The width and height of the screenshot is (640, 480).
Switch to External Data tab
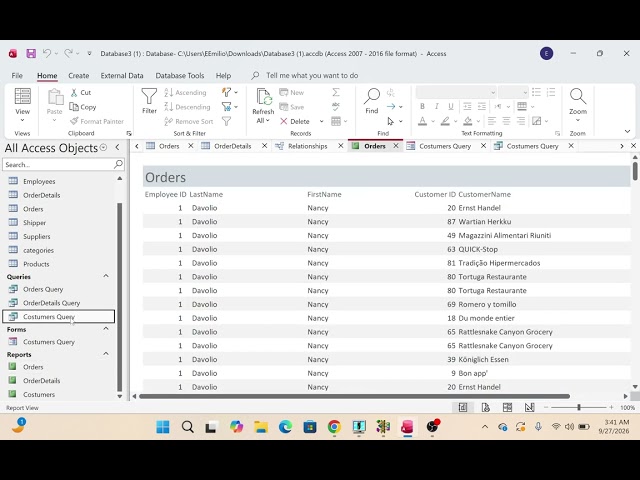[122, 76]
